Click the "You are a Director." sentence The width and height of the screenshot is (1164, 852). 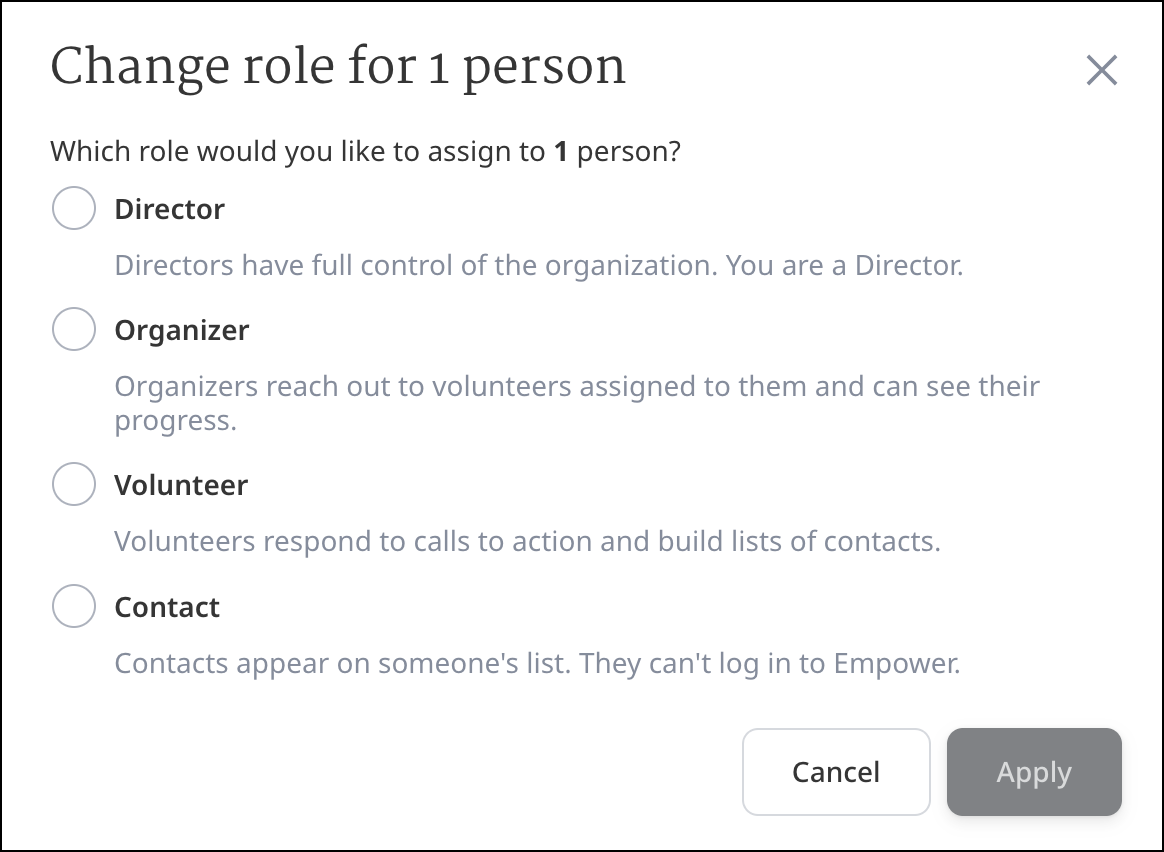click(x=844, y=266)
